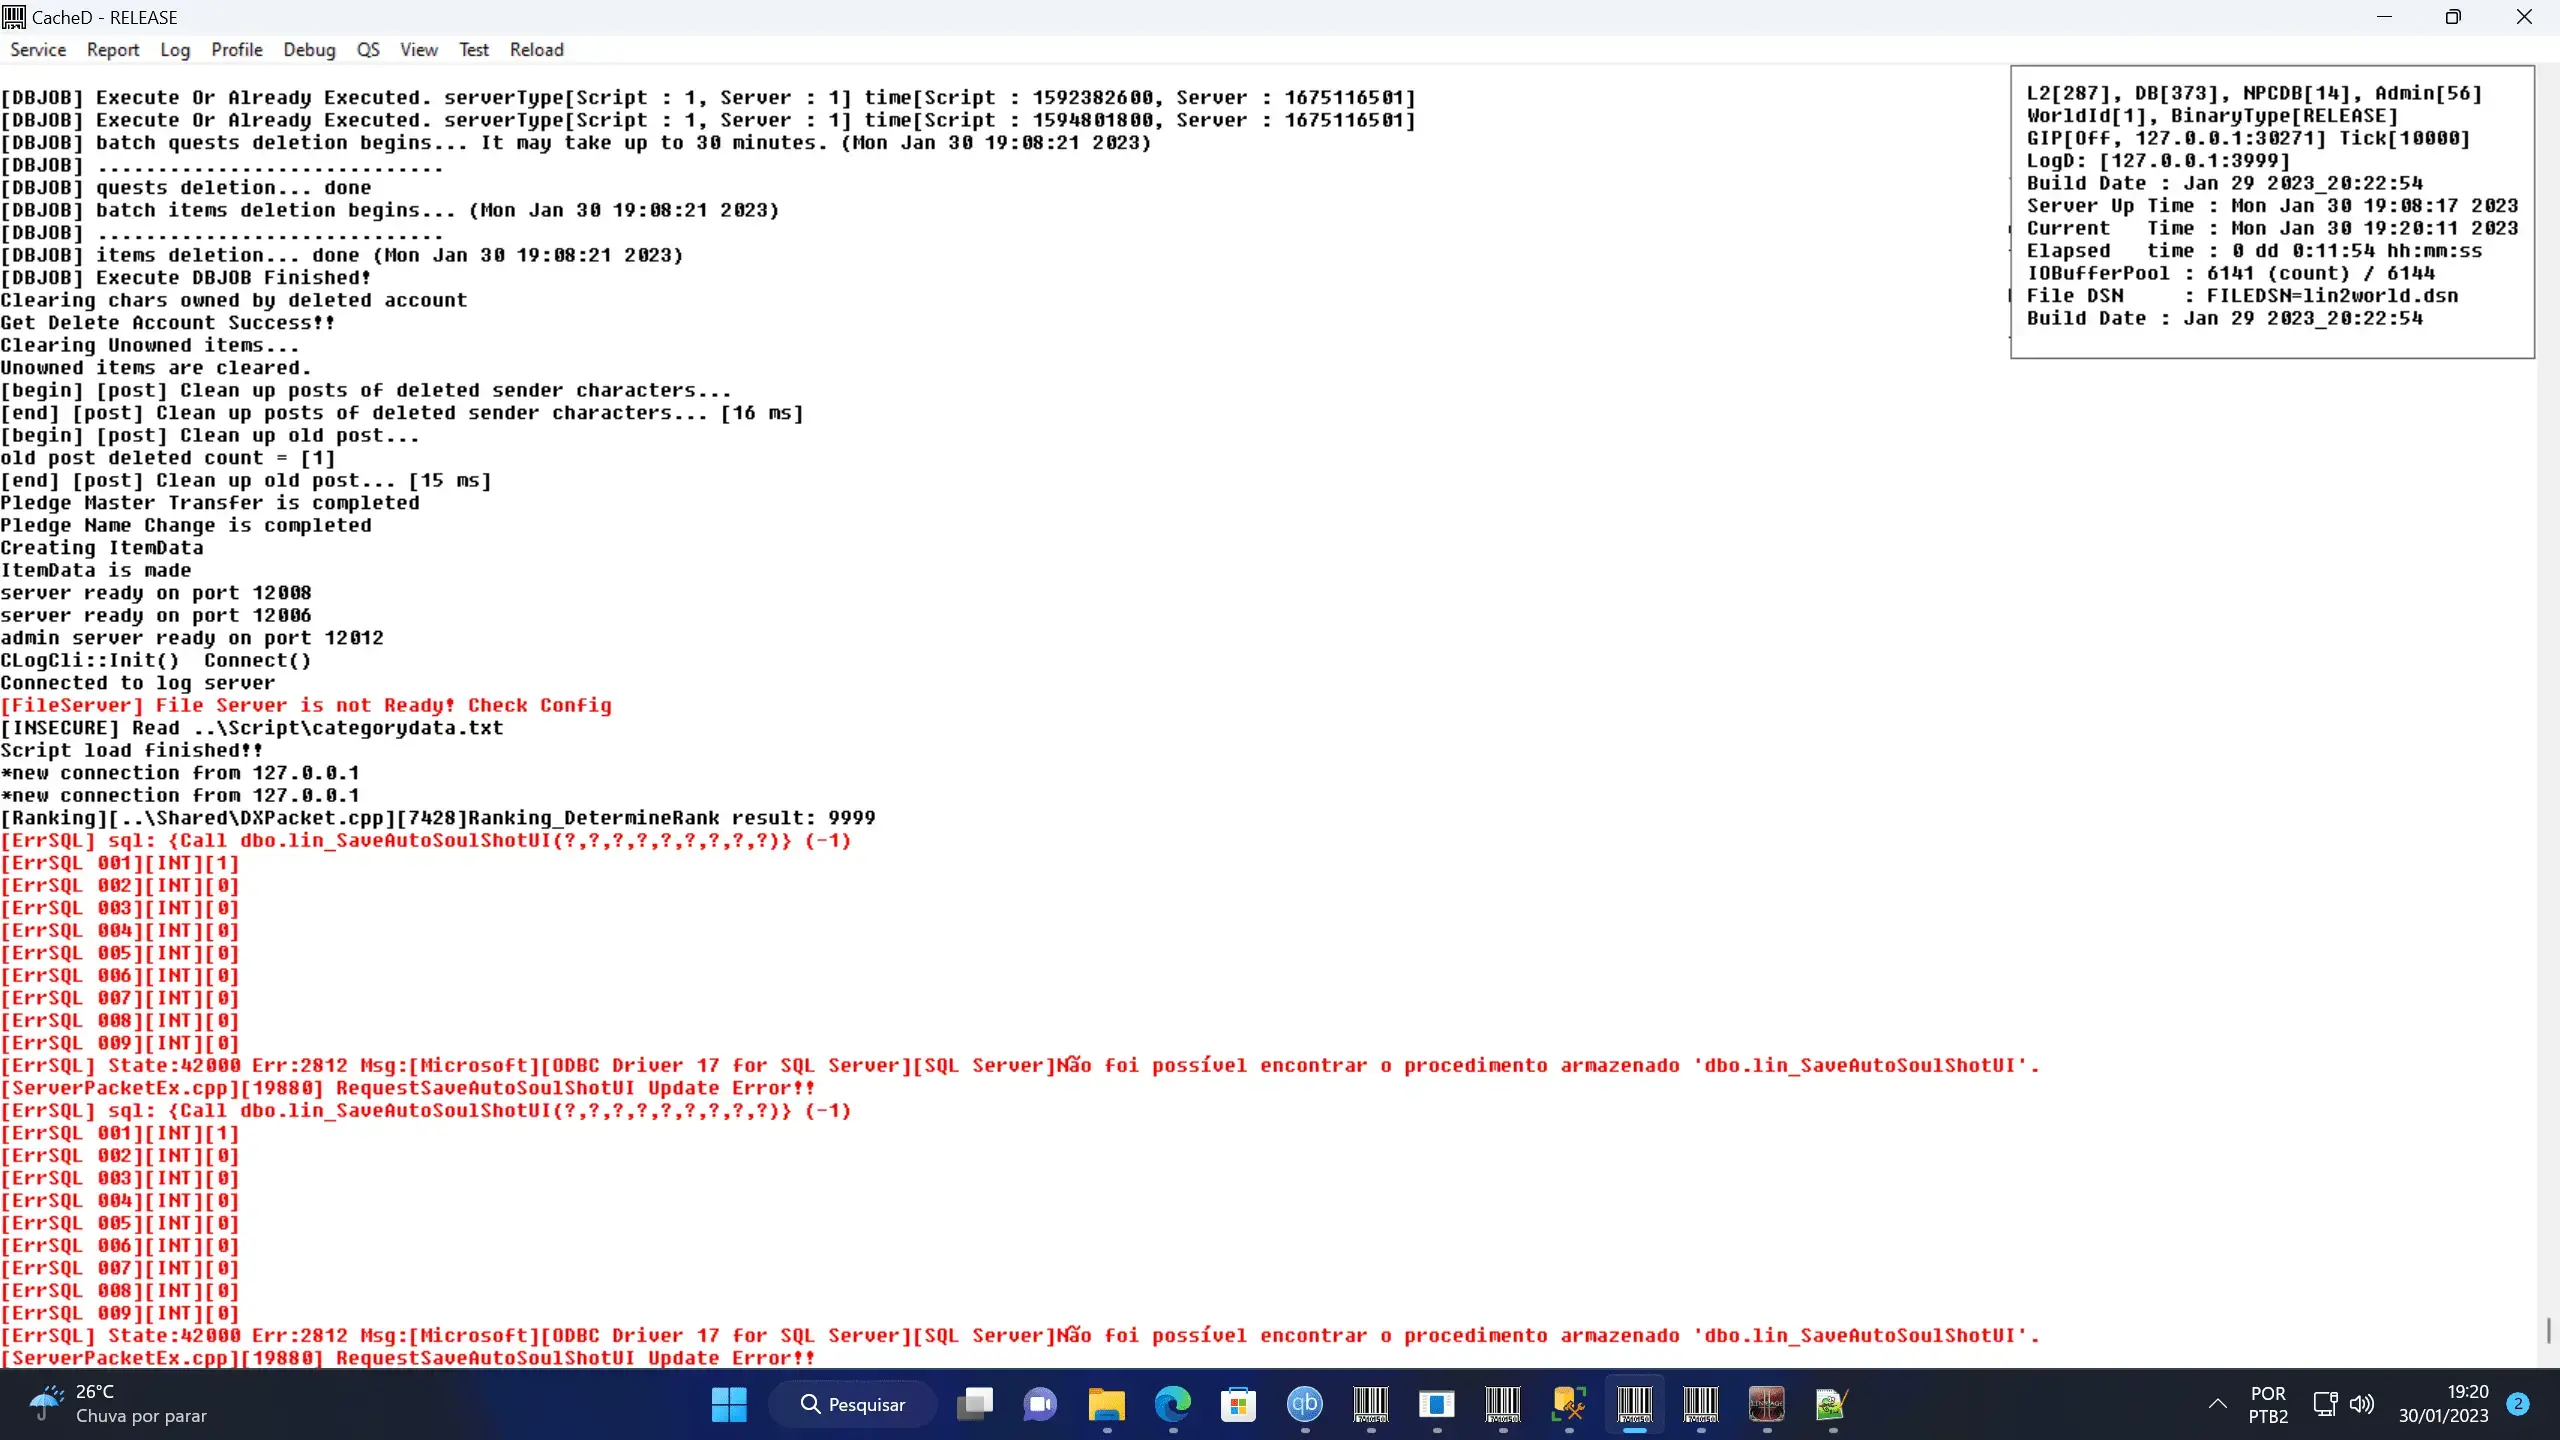This screenshot has width=2560, height=1440.
Task: Click 'IOBufferPool : 6141' status line
Action: pyautogui.click(x=2230, y=273)
